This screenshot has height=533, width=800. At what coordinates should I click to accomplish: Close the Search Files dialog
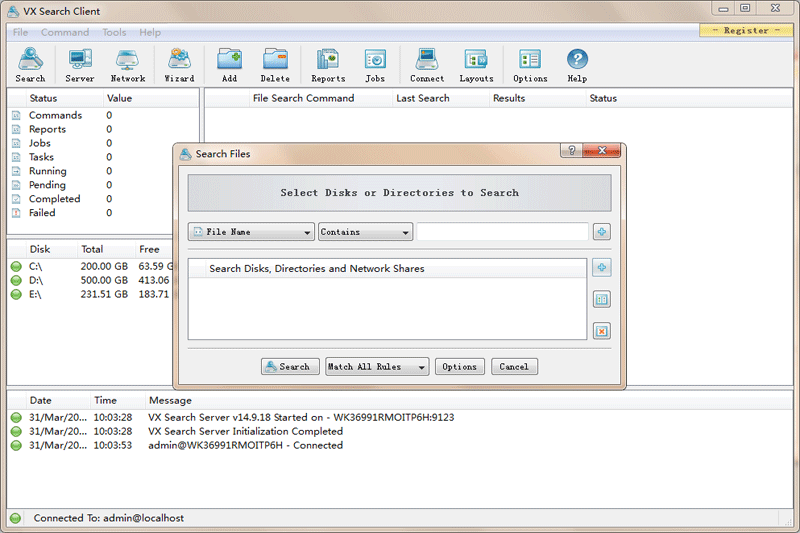(x=602, y=150)
